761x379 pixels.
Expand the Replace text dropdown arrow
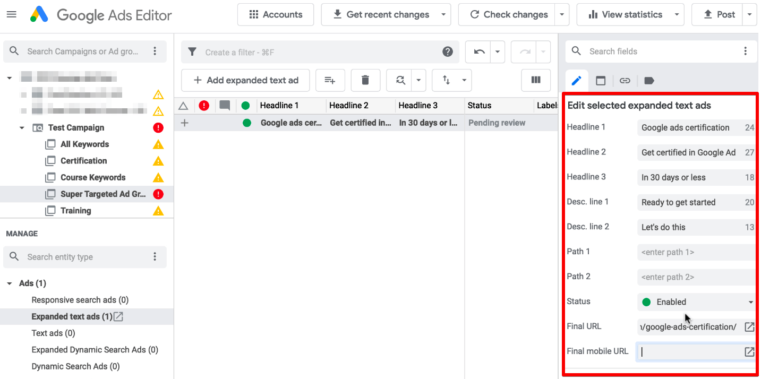tap(419, 80)
